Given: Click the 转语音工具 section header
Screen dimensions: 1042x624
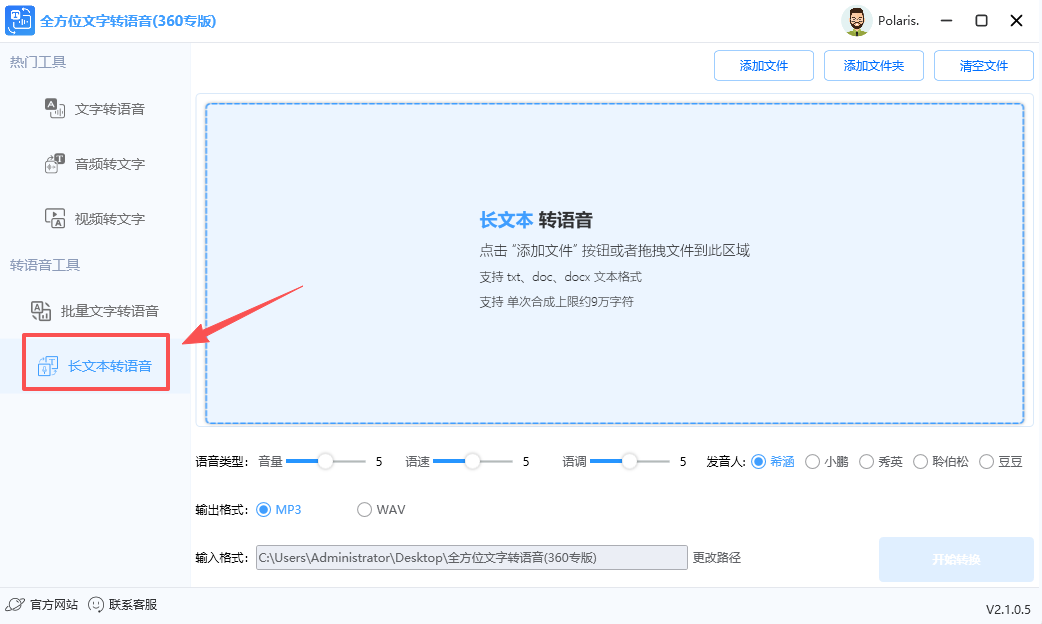Looking at the screenshot, I should point(43,264).
